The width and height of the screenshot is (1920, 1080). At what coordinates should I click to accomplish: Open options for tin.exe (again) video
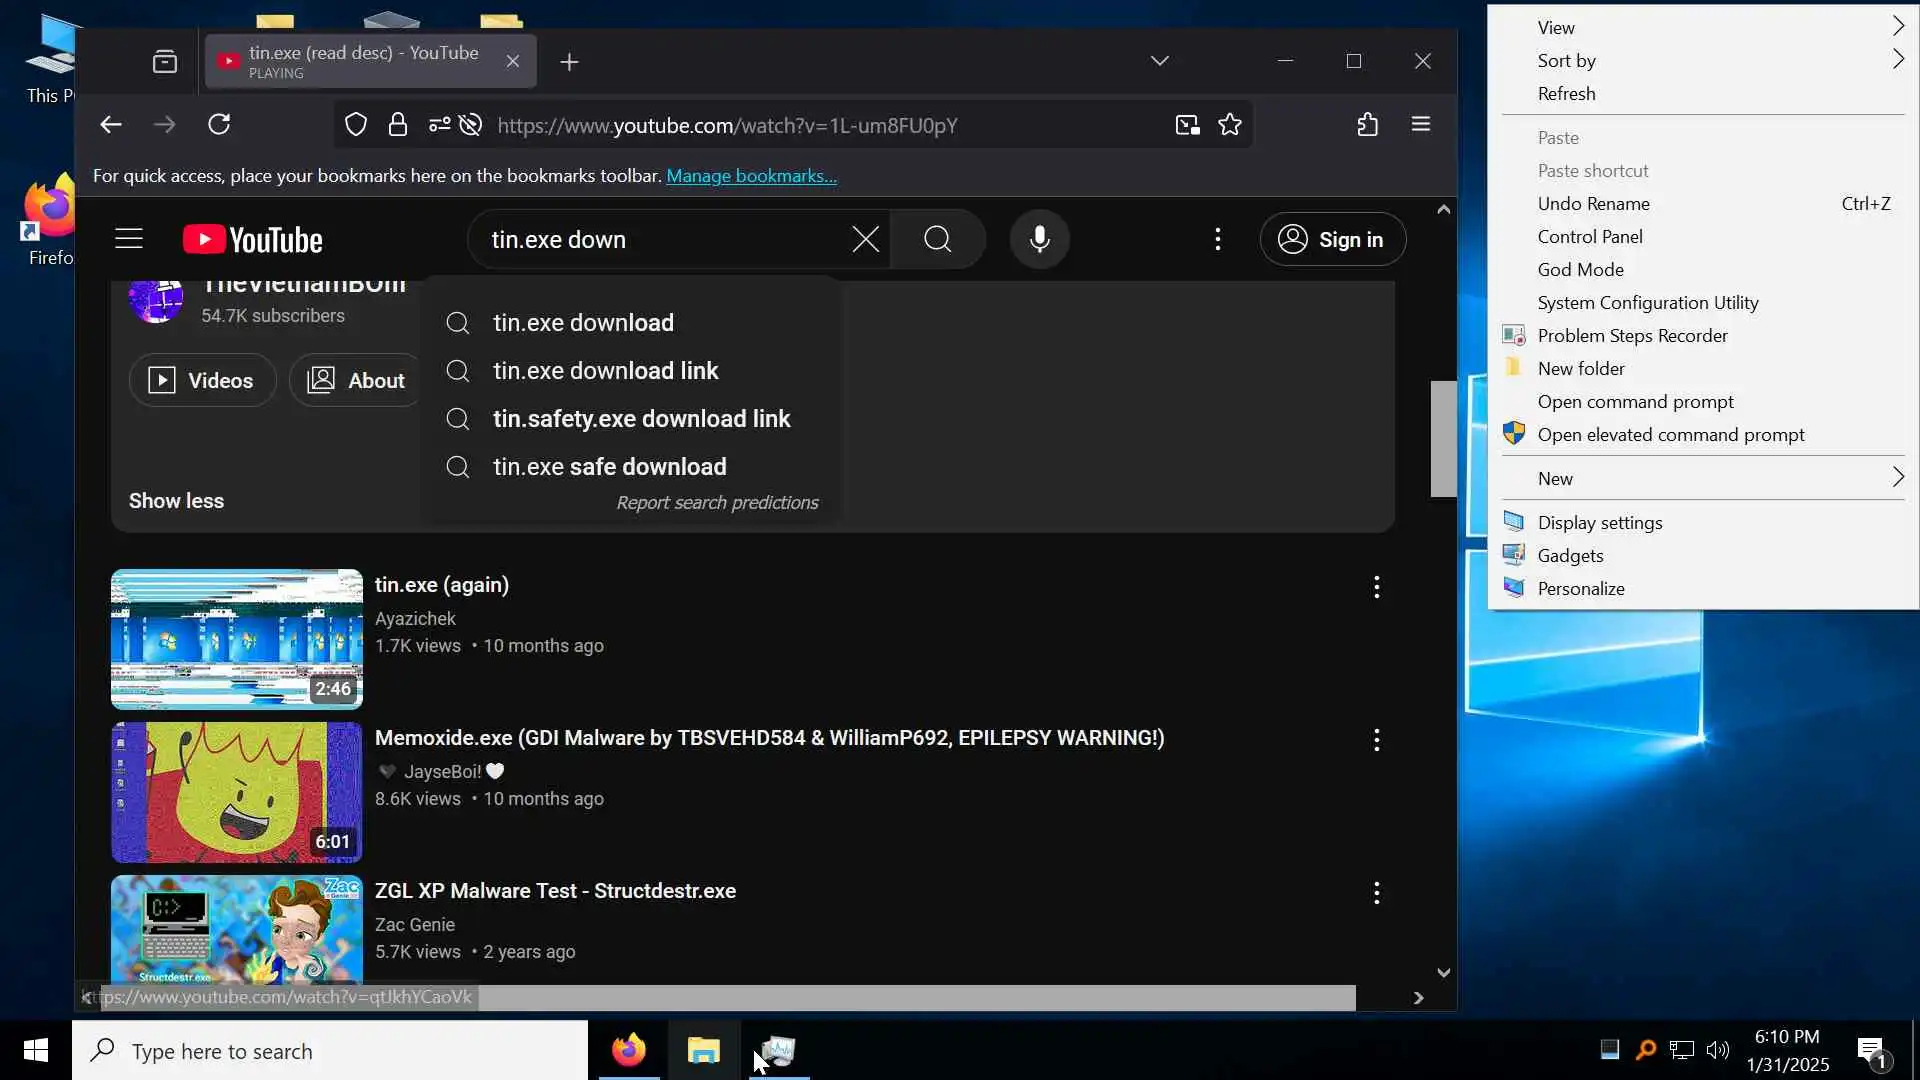click(1376, 587)
